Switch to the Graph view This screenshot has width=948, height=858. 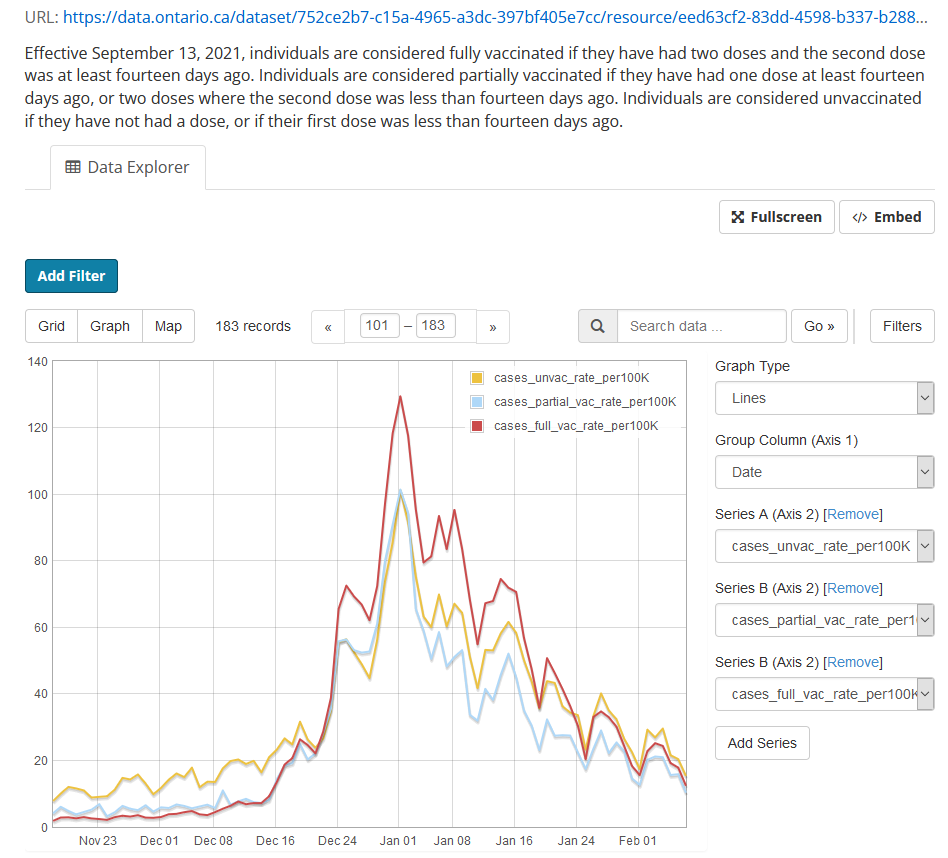pos(110,326)
